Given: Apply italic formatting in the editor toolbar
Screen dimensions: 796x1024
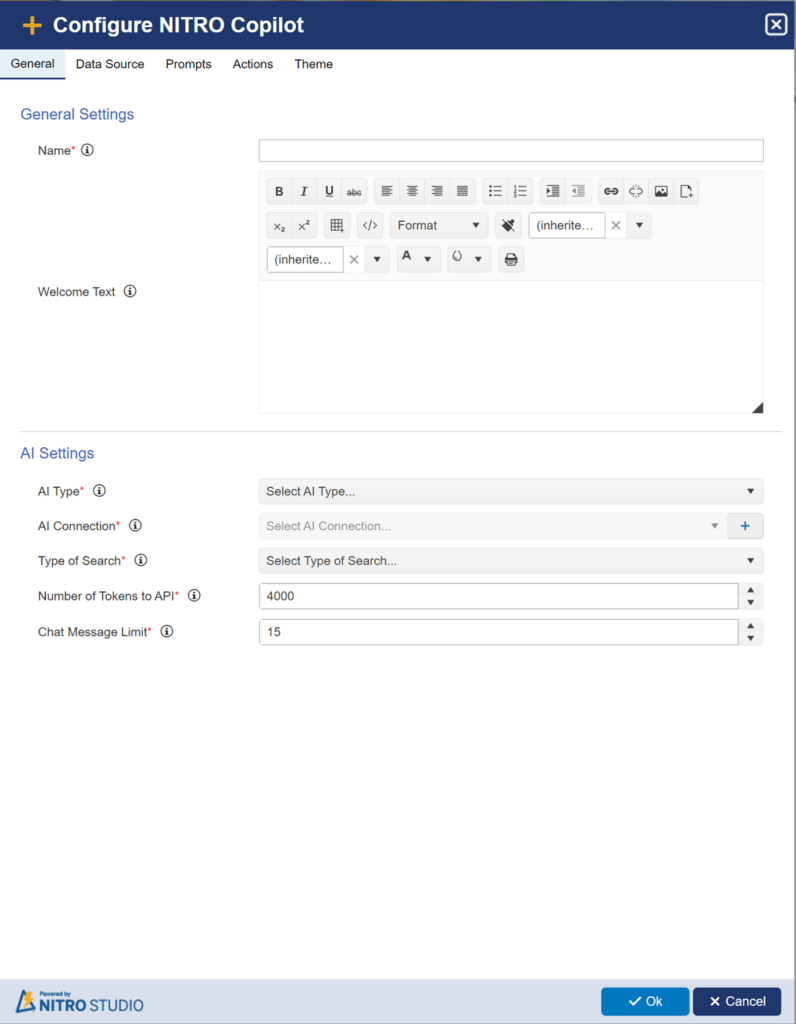Looking at the screenshot, I should click(304, 191).
